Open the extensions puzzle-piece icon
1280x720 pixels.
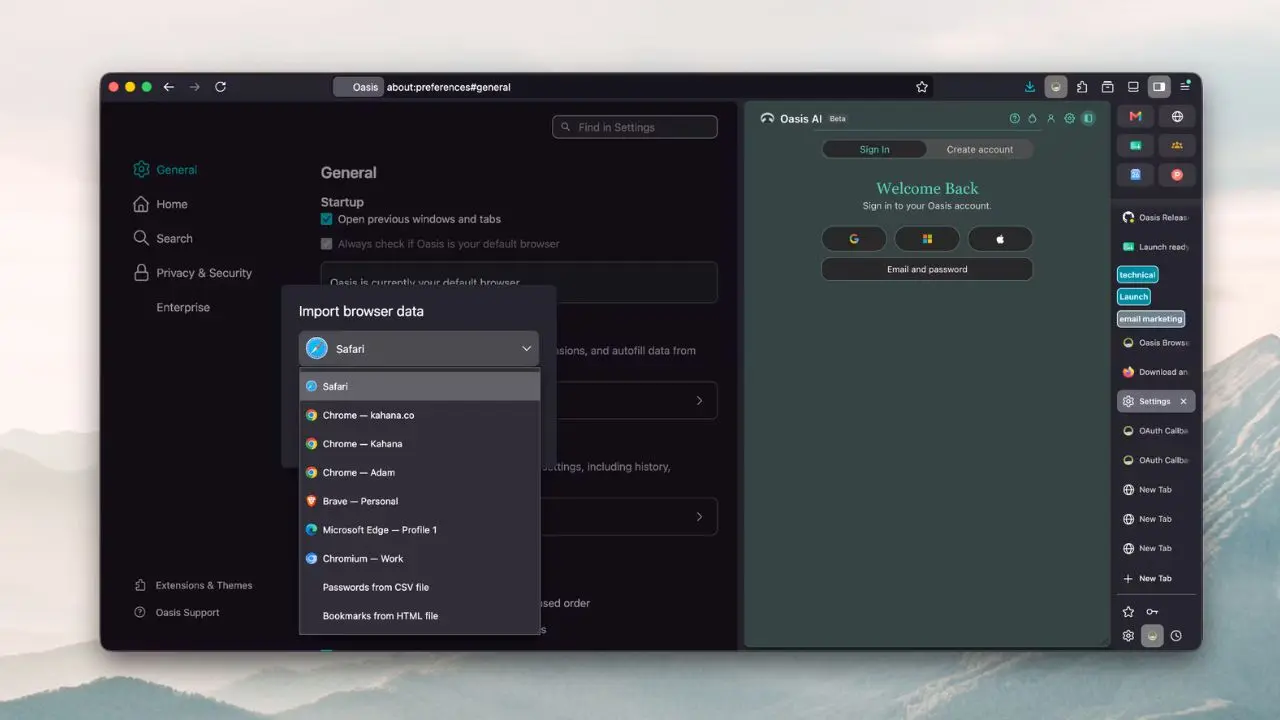pos(1082,87)
